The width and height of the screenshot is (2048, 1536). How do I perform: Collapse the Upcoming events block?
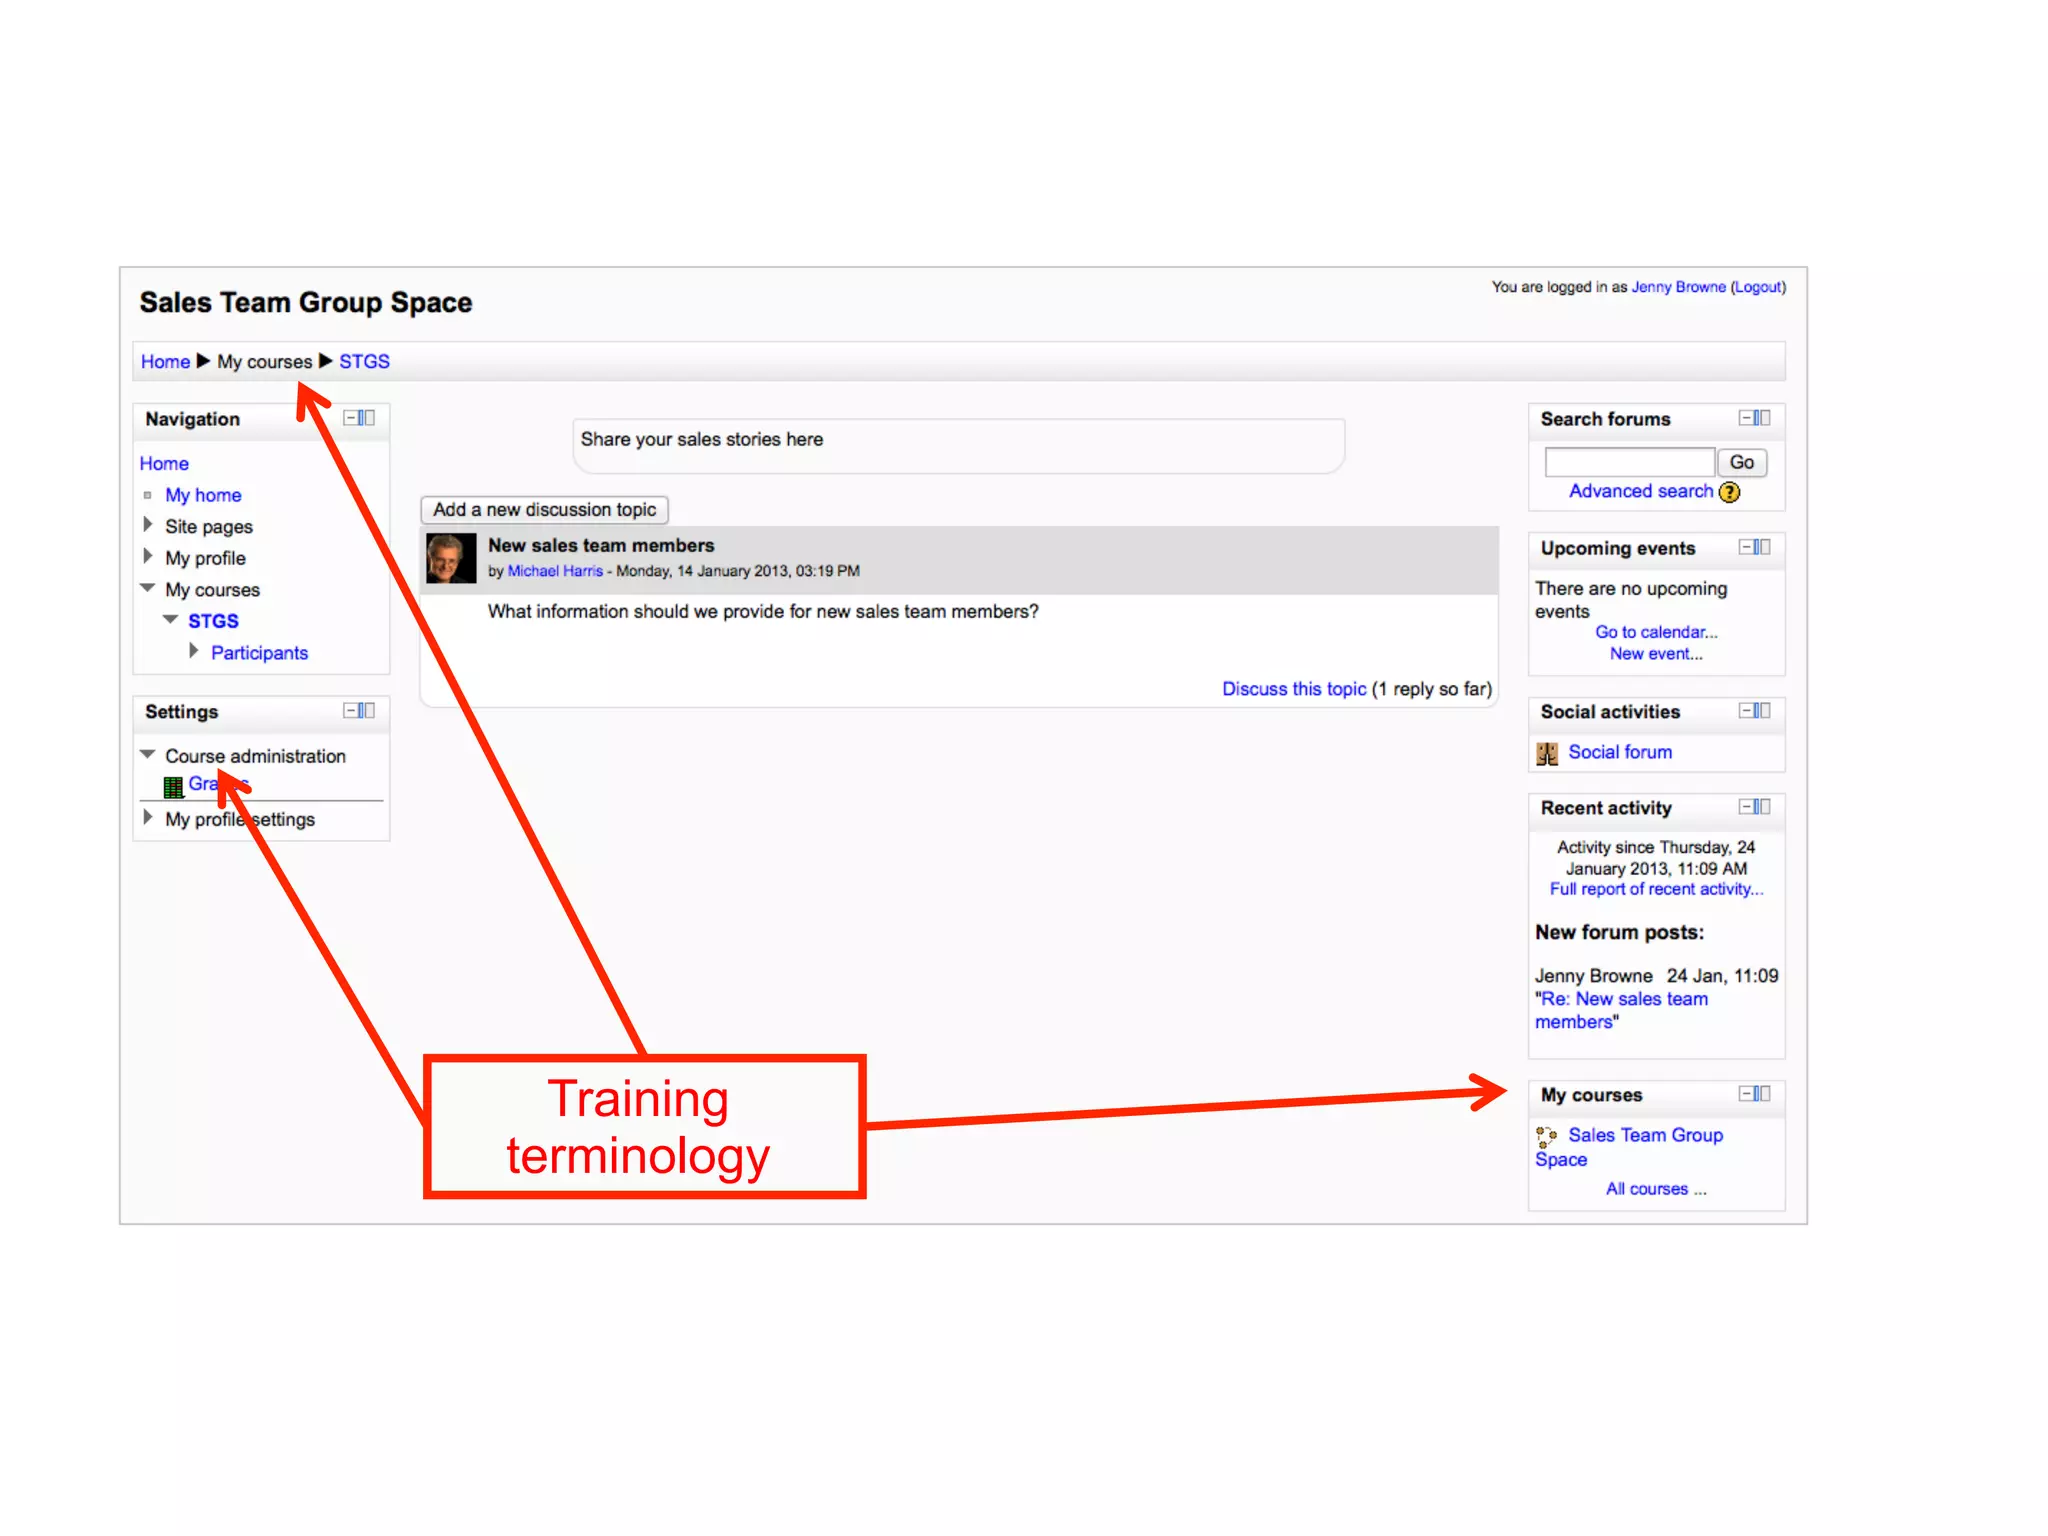click(x=1745, y=547)
